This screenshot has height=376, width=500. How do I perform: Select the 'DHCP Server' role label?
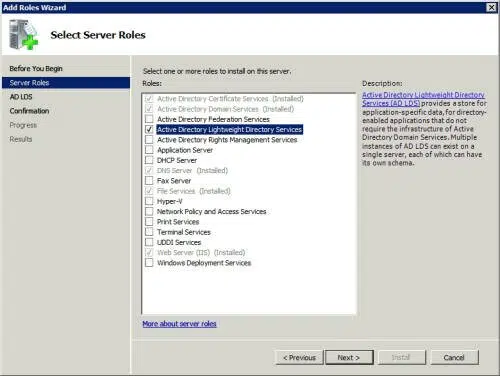click(177, 160)
